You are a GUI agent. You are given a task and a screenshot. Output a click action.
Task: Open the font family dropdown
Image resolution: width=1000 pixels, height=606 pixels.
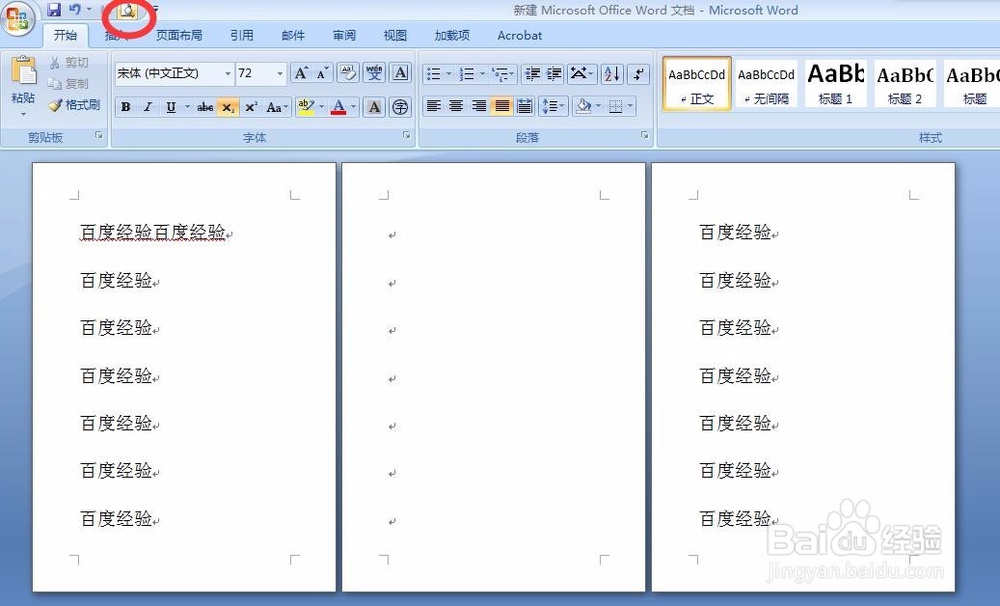click(x=228, y=73)
